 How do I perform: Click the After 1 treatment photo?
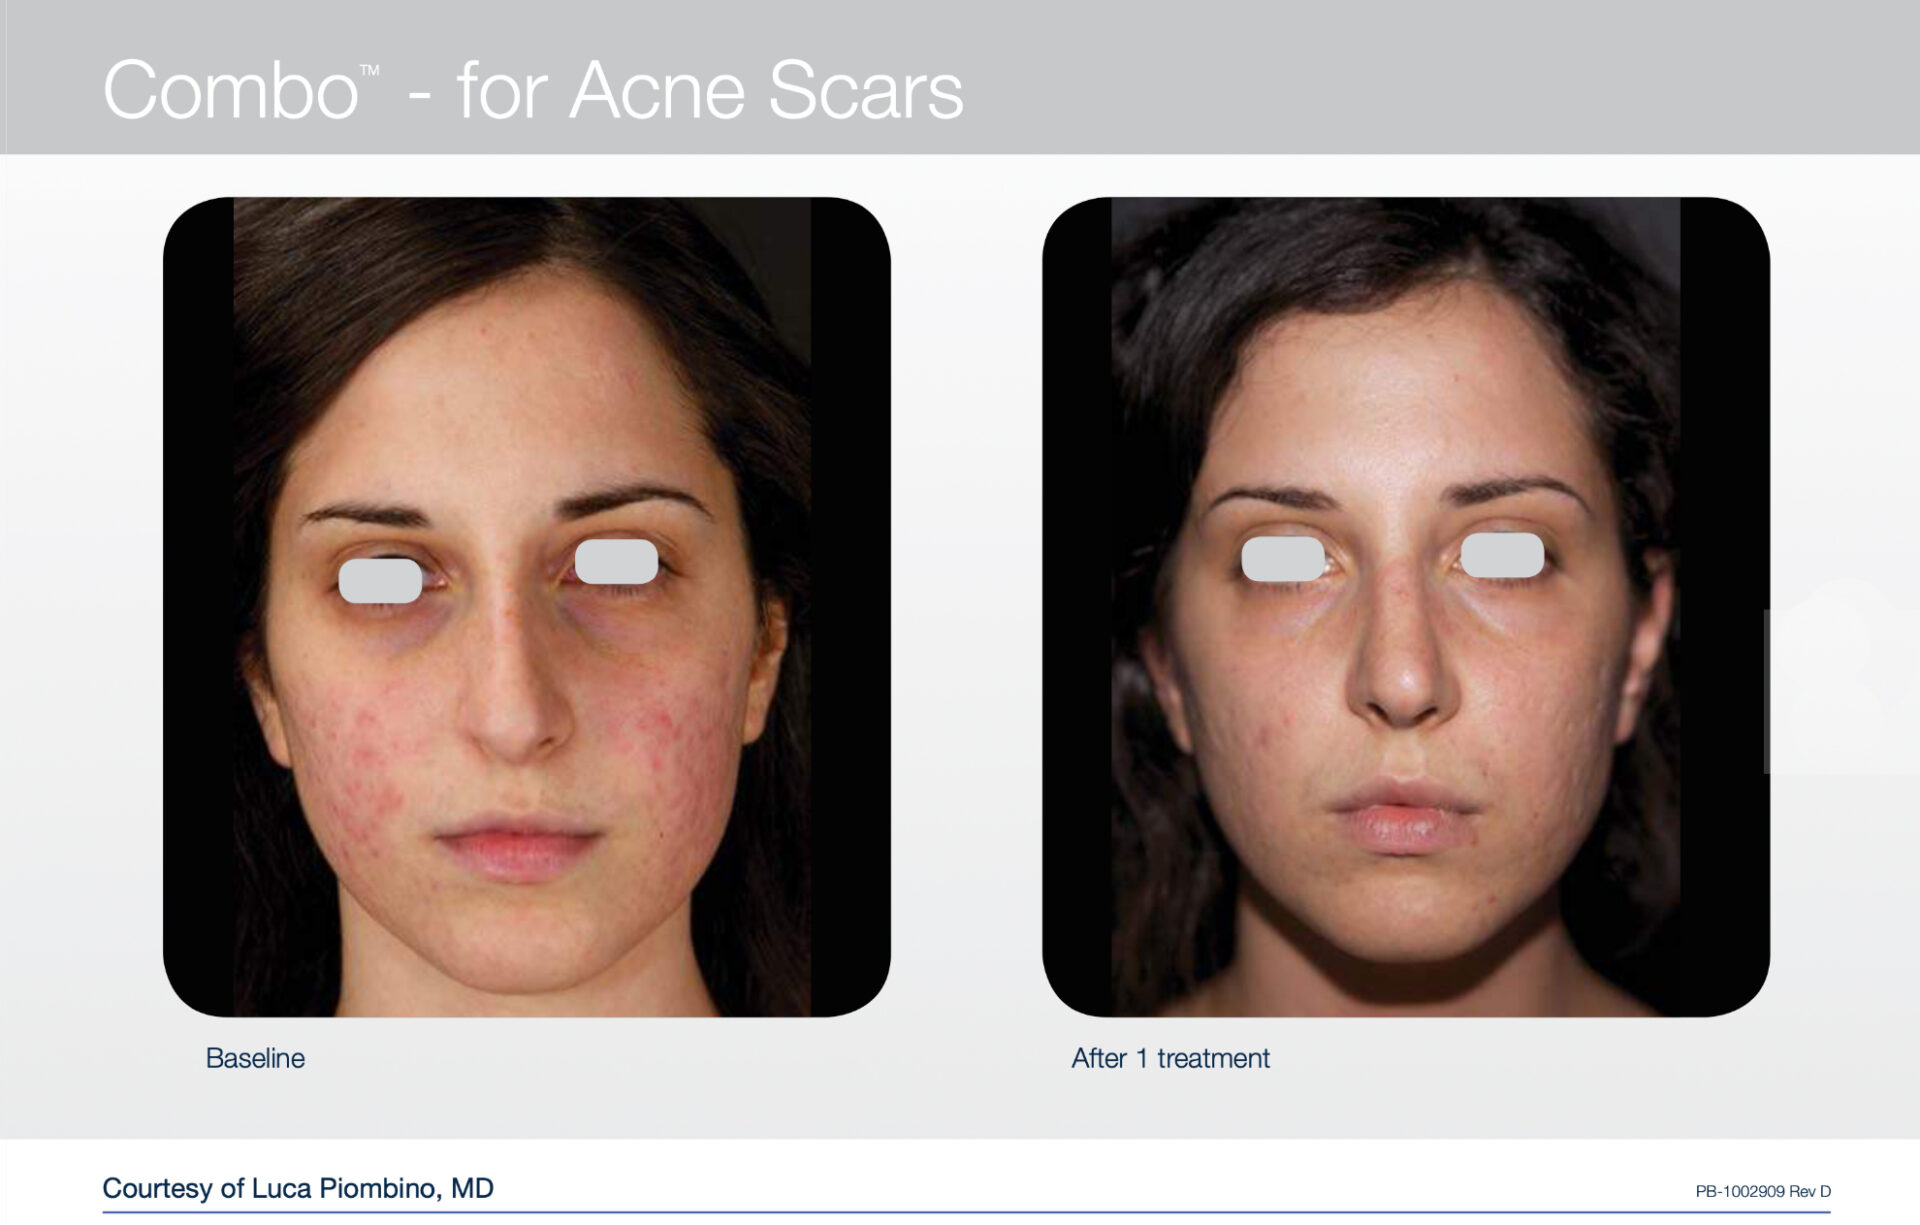click(x=1406, y=607)
